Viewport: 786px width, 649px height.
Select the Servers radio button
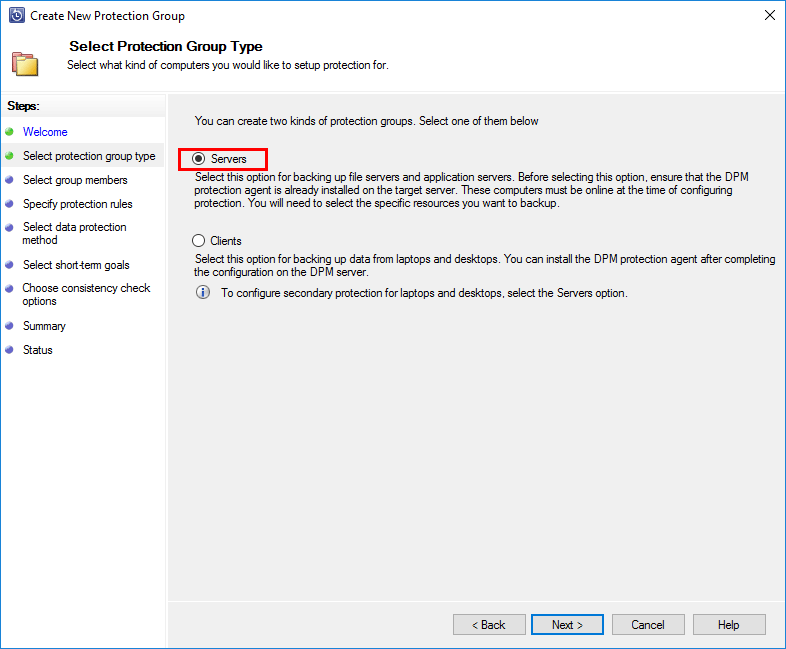[199, 159]
